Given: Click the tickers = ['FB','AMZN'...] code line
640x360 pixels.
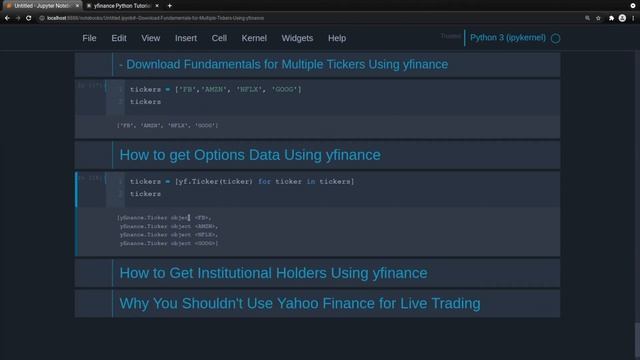Looking at the screenshot, I should pos(216,89).
